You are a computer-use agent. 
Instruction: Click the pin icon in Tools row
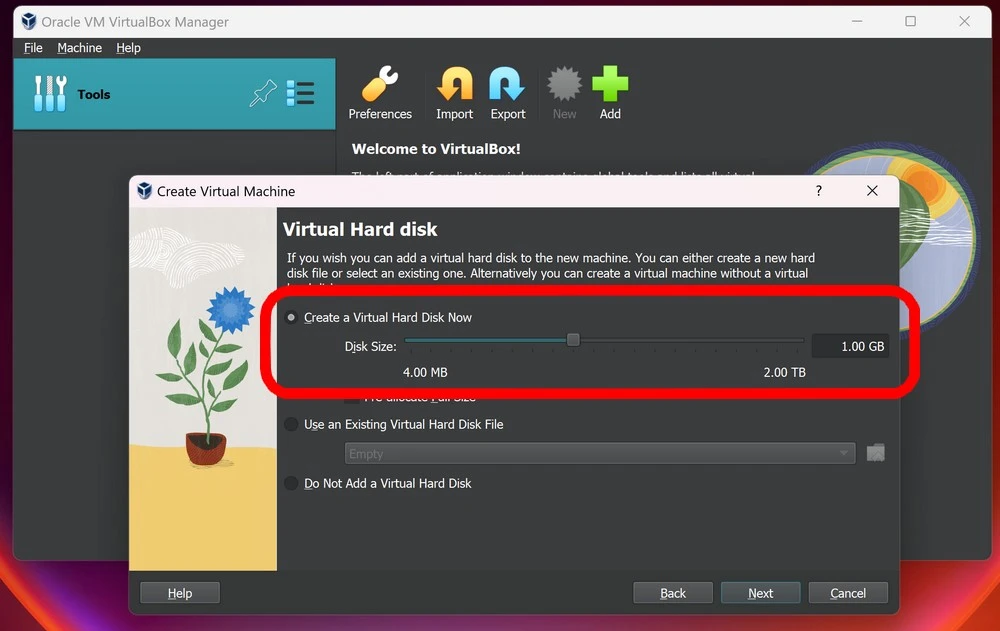[x=262, y=94]
